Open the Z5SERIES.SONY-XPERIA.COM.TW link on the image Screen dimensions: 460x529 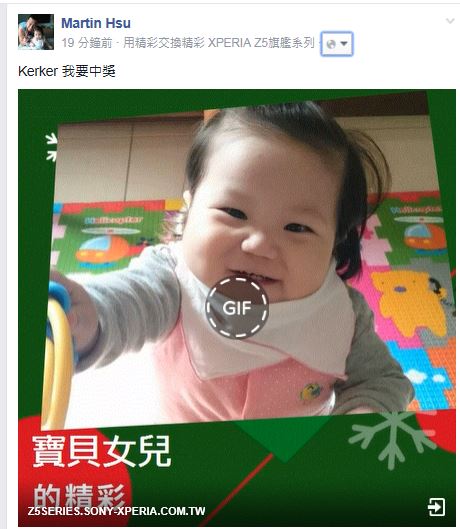click(116, 511)
